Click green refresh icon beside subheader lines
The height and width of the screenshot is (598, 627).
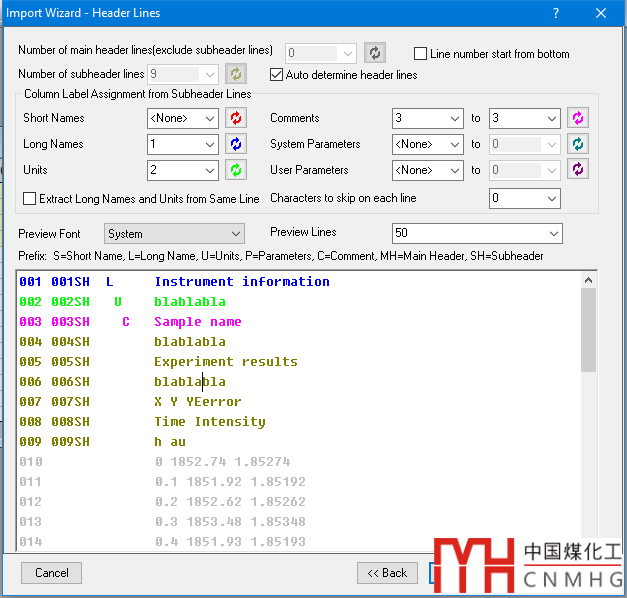tap(236, 74)
